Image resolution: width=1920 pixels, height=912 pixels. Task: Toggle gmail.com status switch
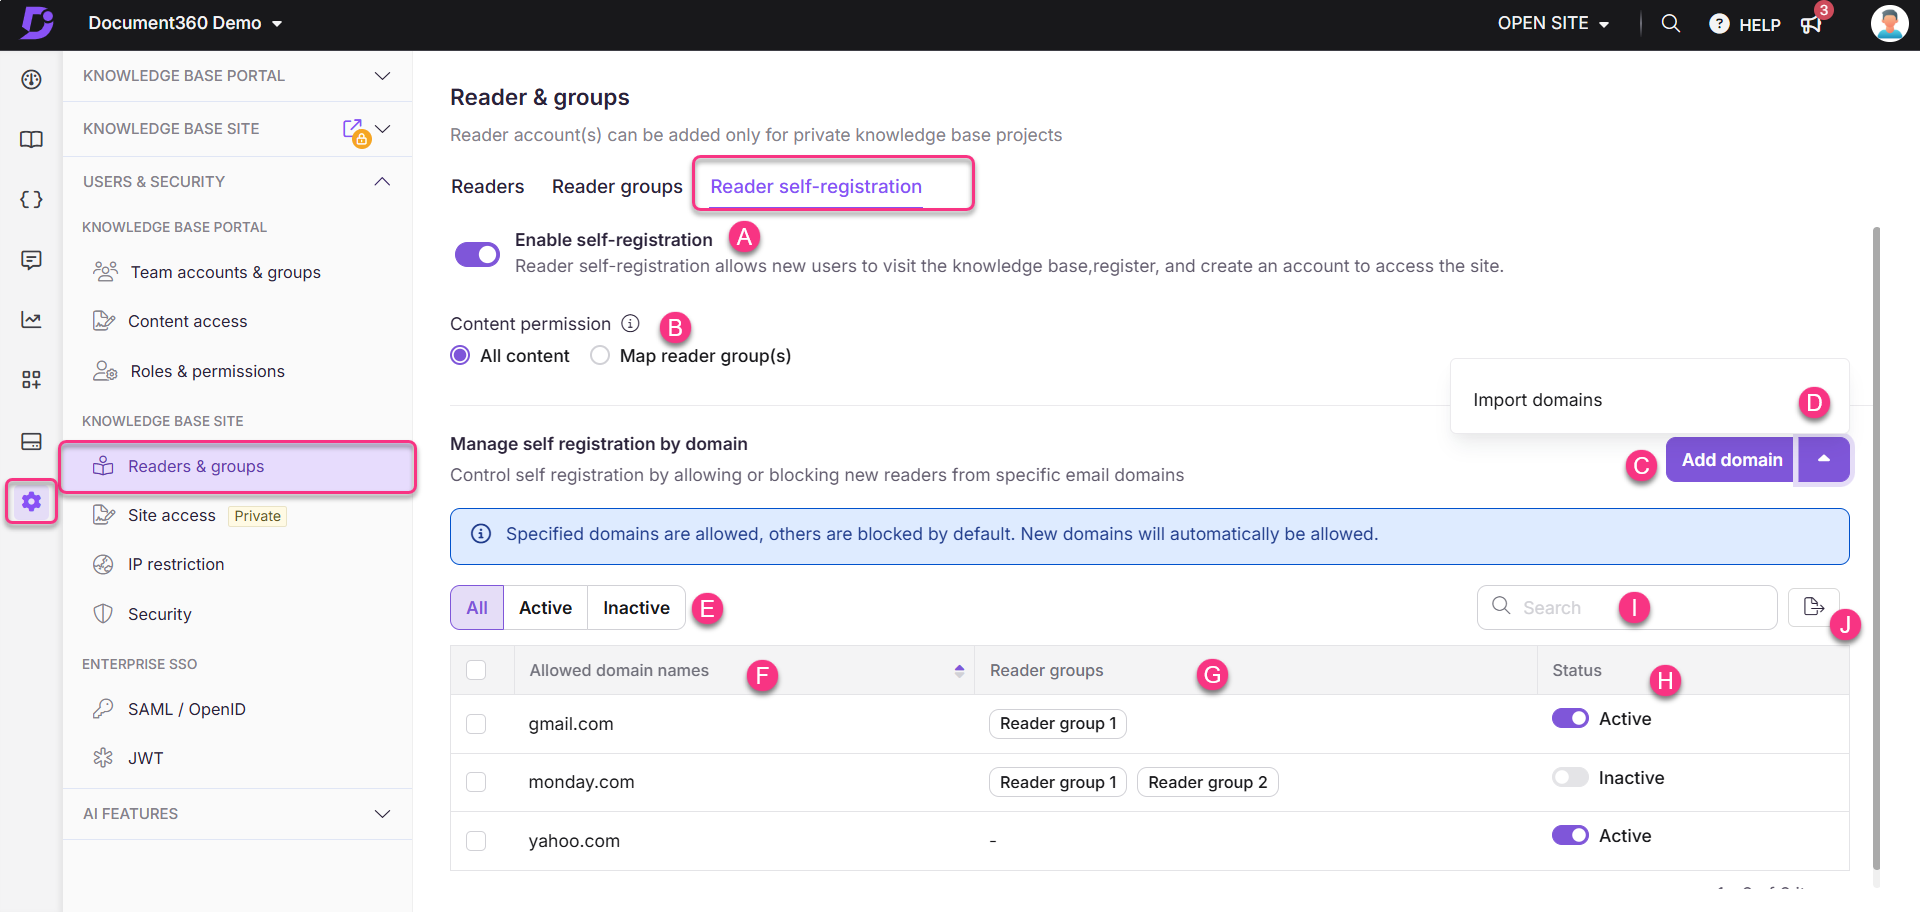(x=1570, y=718)
